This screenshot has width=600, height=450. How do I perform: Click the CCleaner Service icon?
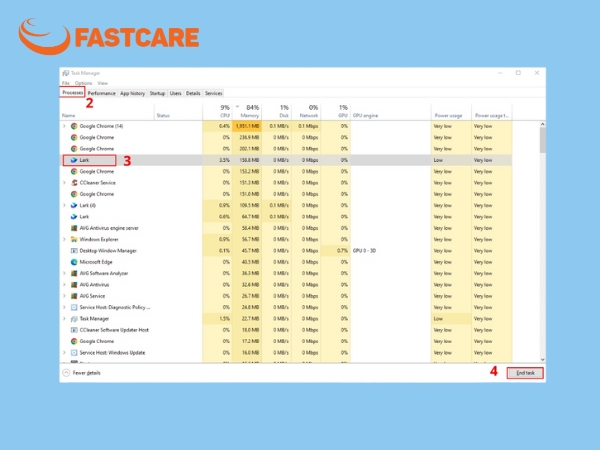pos(74,183)
